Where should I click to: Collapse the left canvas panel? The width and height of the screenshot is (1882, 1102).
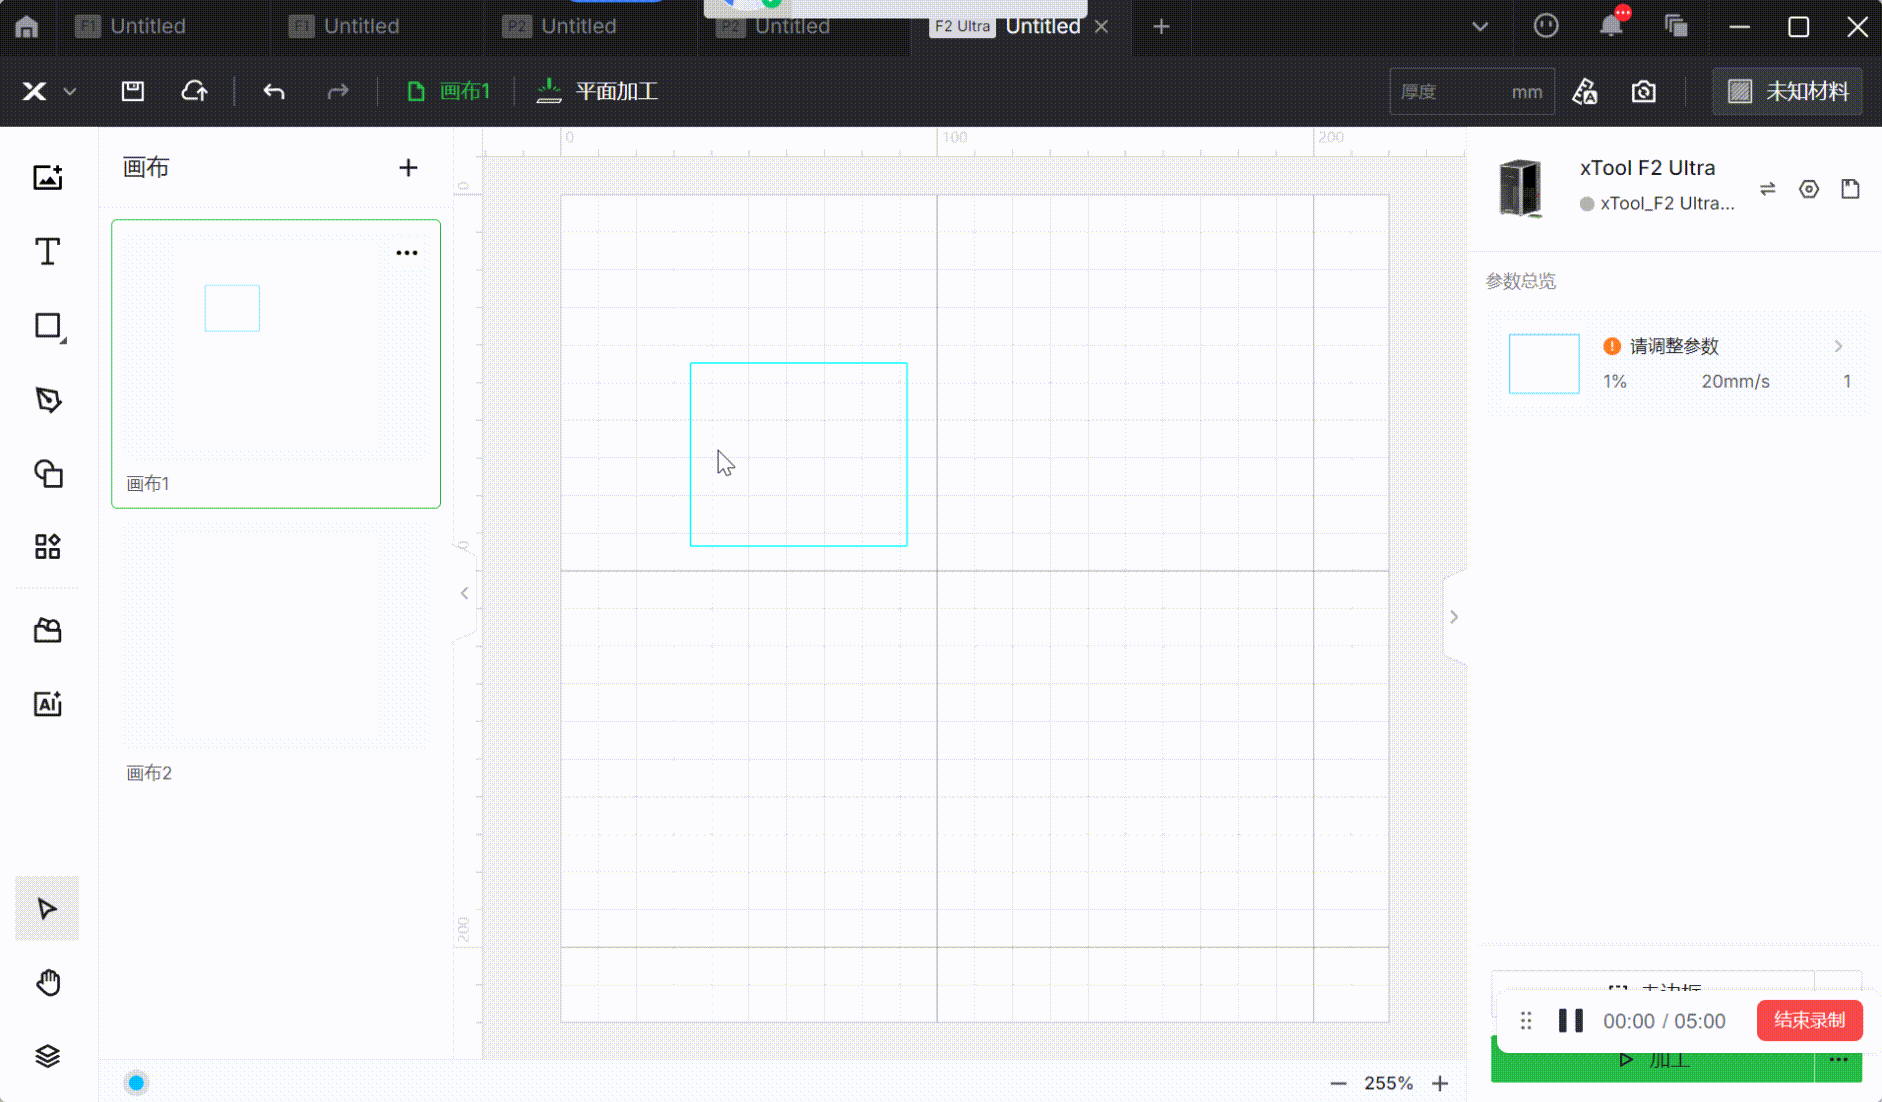click(x=464, y=593)
